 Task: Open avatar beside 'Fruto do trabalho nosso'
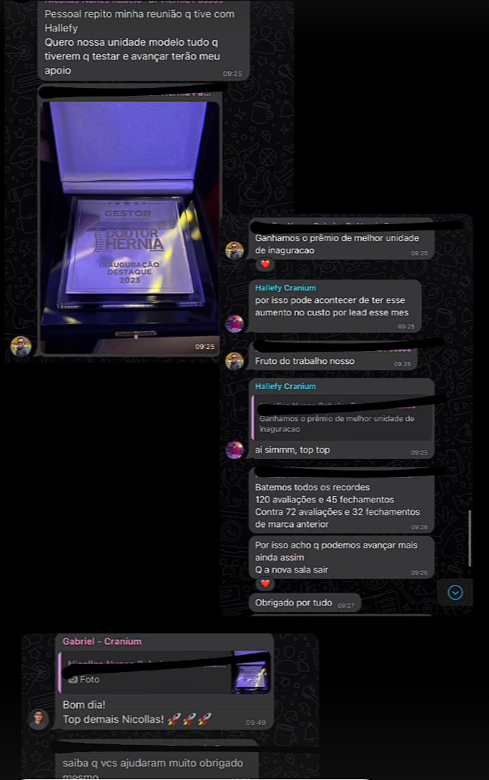coord(234,361)
